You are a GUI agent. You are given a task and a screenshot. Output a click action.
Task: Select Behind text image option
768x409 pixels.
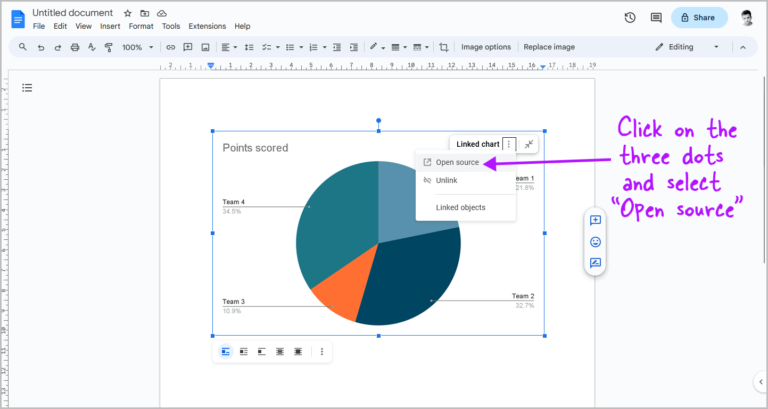[x=280, y=352]
